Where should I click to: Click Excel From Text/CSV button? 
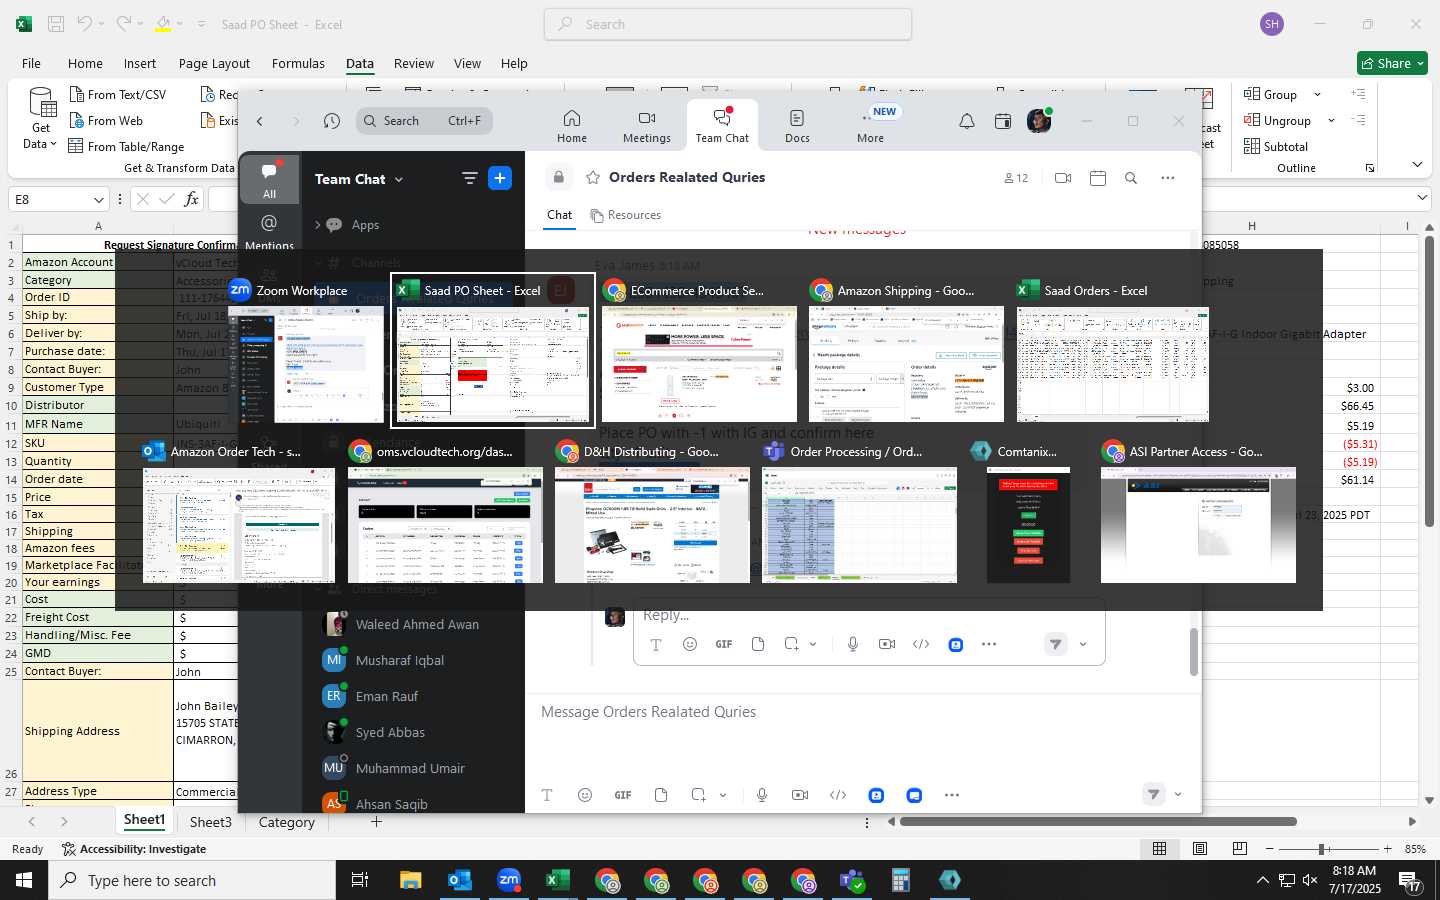[x=117, y=94]
